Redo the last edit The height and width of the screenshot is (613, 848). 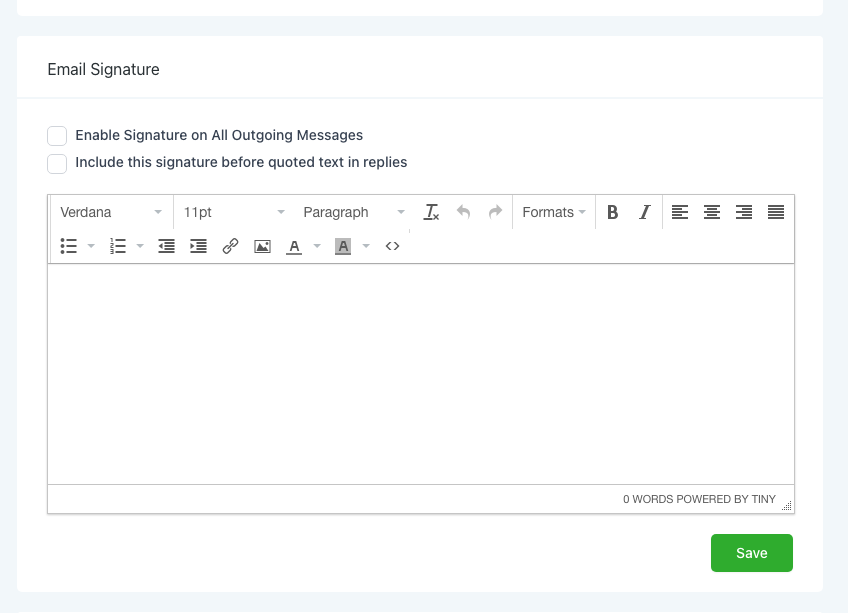[495, 212]
